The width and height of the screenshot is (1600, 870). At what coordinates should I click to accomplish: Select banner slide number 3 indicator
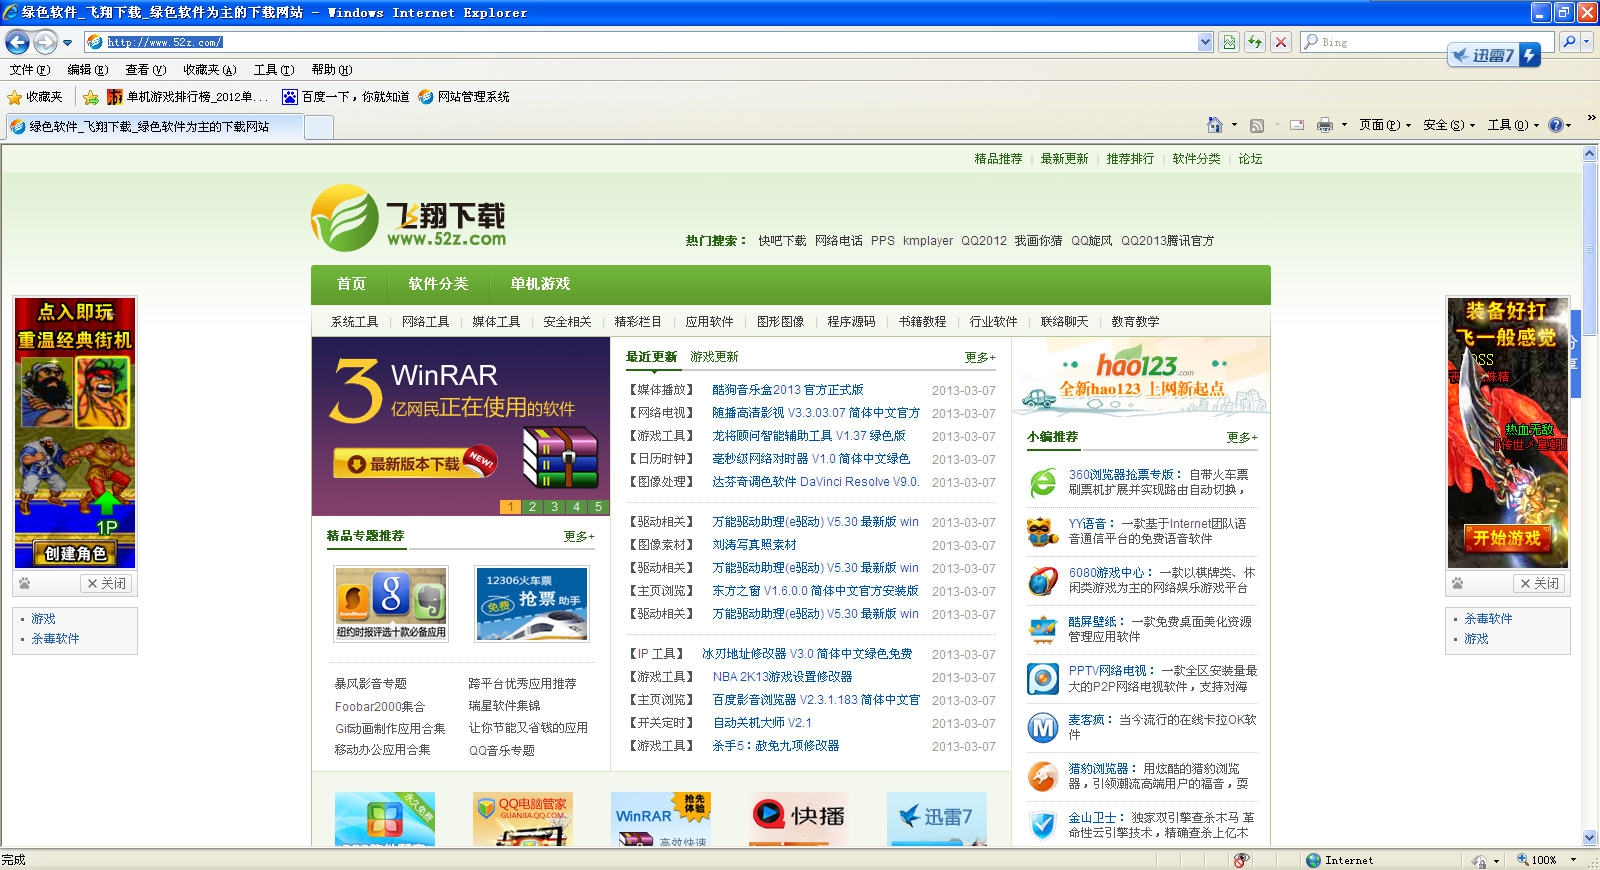pyautogui.click(x=554, y=507)
